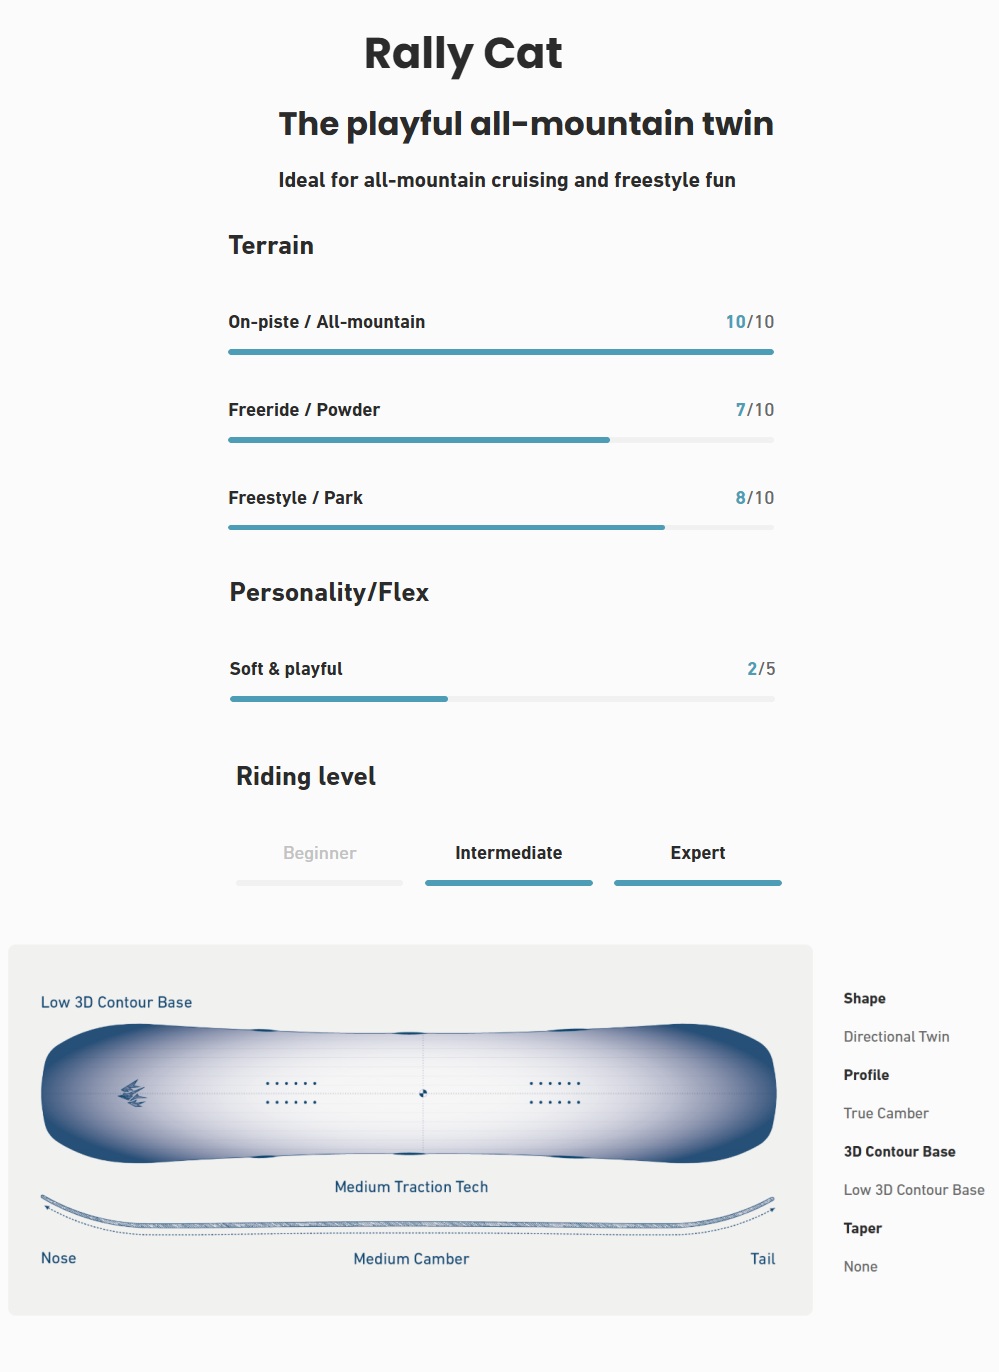Click the True Camber profile value
Viewport: 999px width, 1372px height.
tap(886, 1113)
